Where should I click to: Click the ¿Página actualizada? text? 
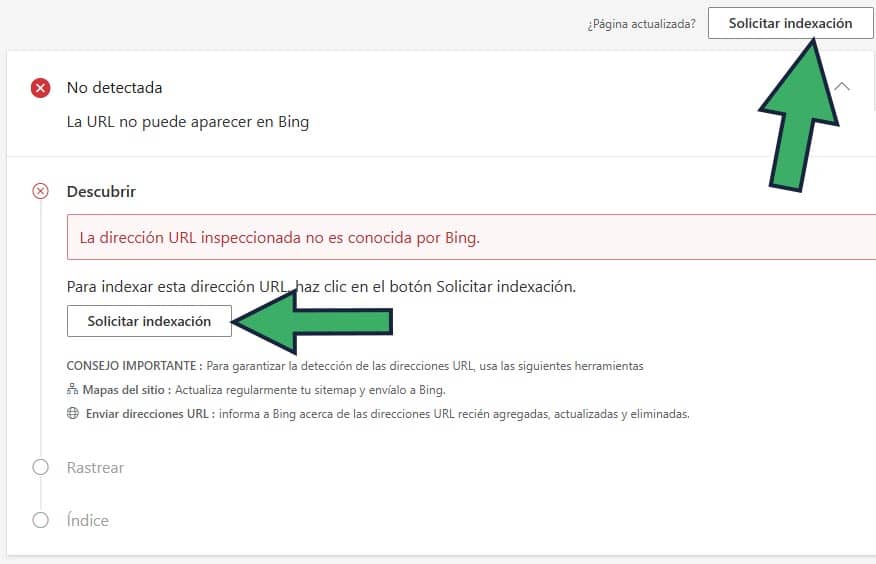pyautogui.click(x=641, y=24)
